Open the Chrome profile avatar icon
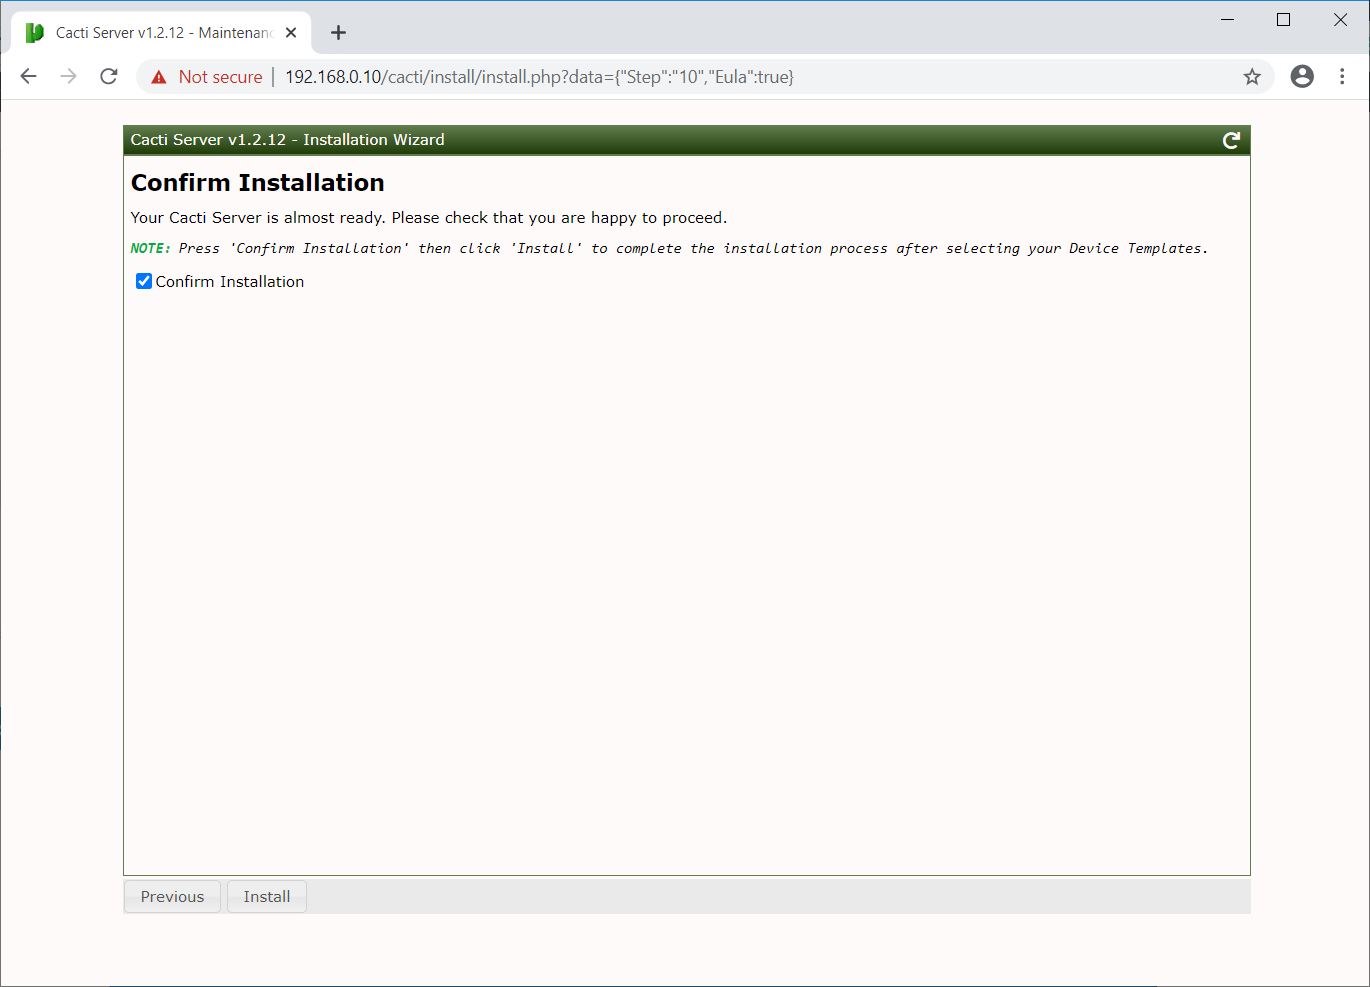This screenshot has width=1370, height=987. [x=1302, y=77]
